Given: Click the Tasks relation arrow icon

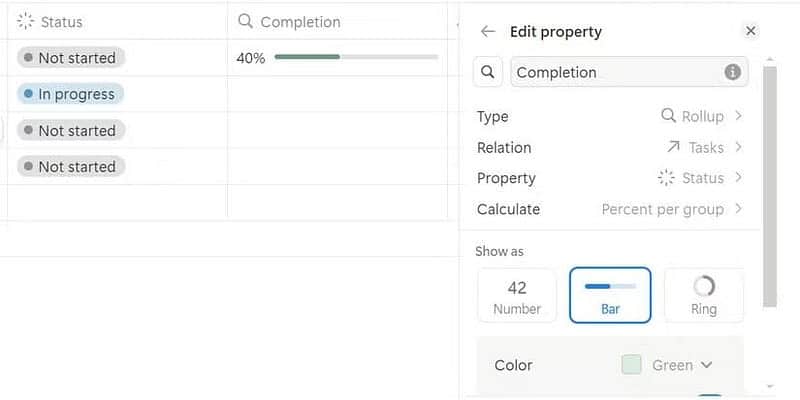Looking at the screenshot, I should pos(674,147).
